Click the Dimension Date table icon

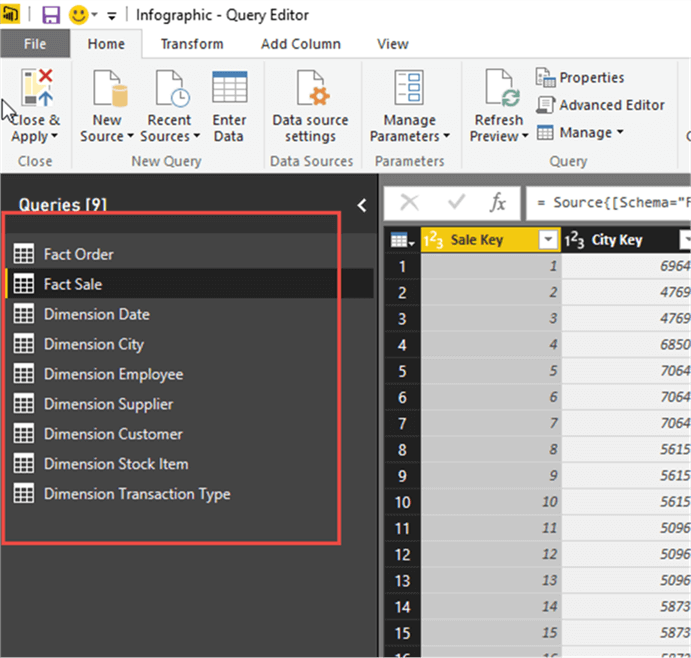point(23,314)
